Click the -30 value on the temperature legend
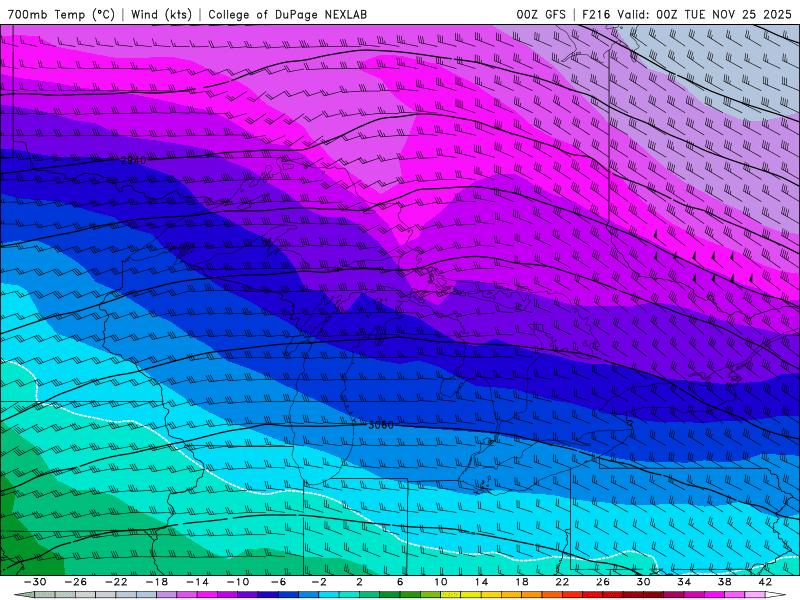Screen dimensions: 800x600 35,582
